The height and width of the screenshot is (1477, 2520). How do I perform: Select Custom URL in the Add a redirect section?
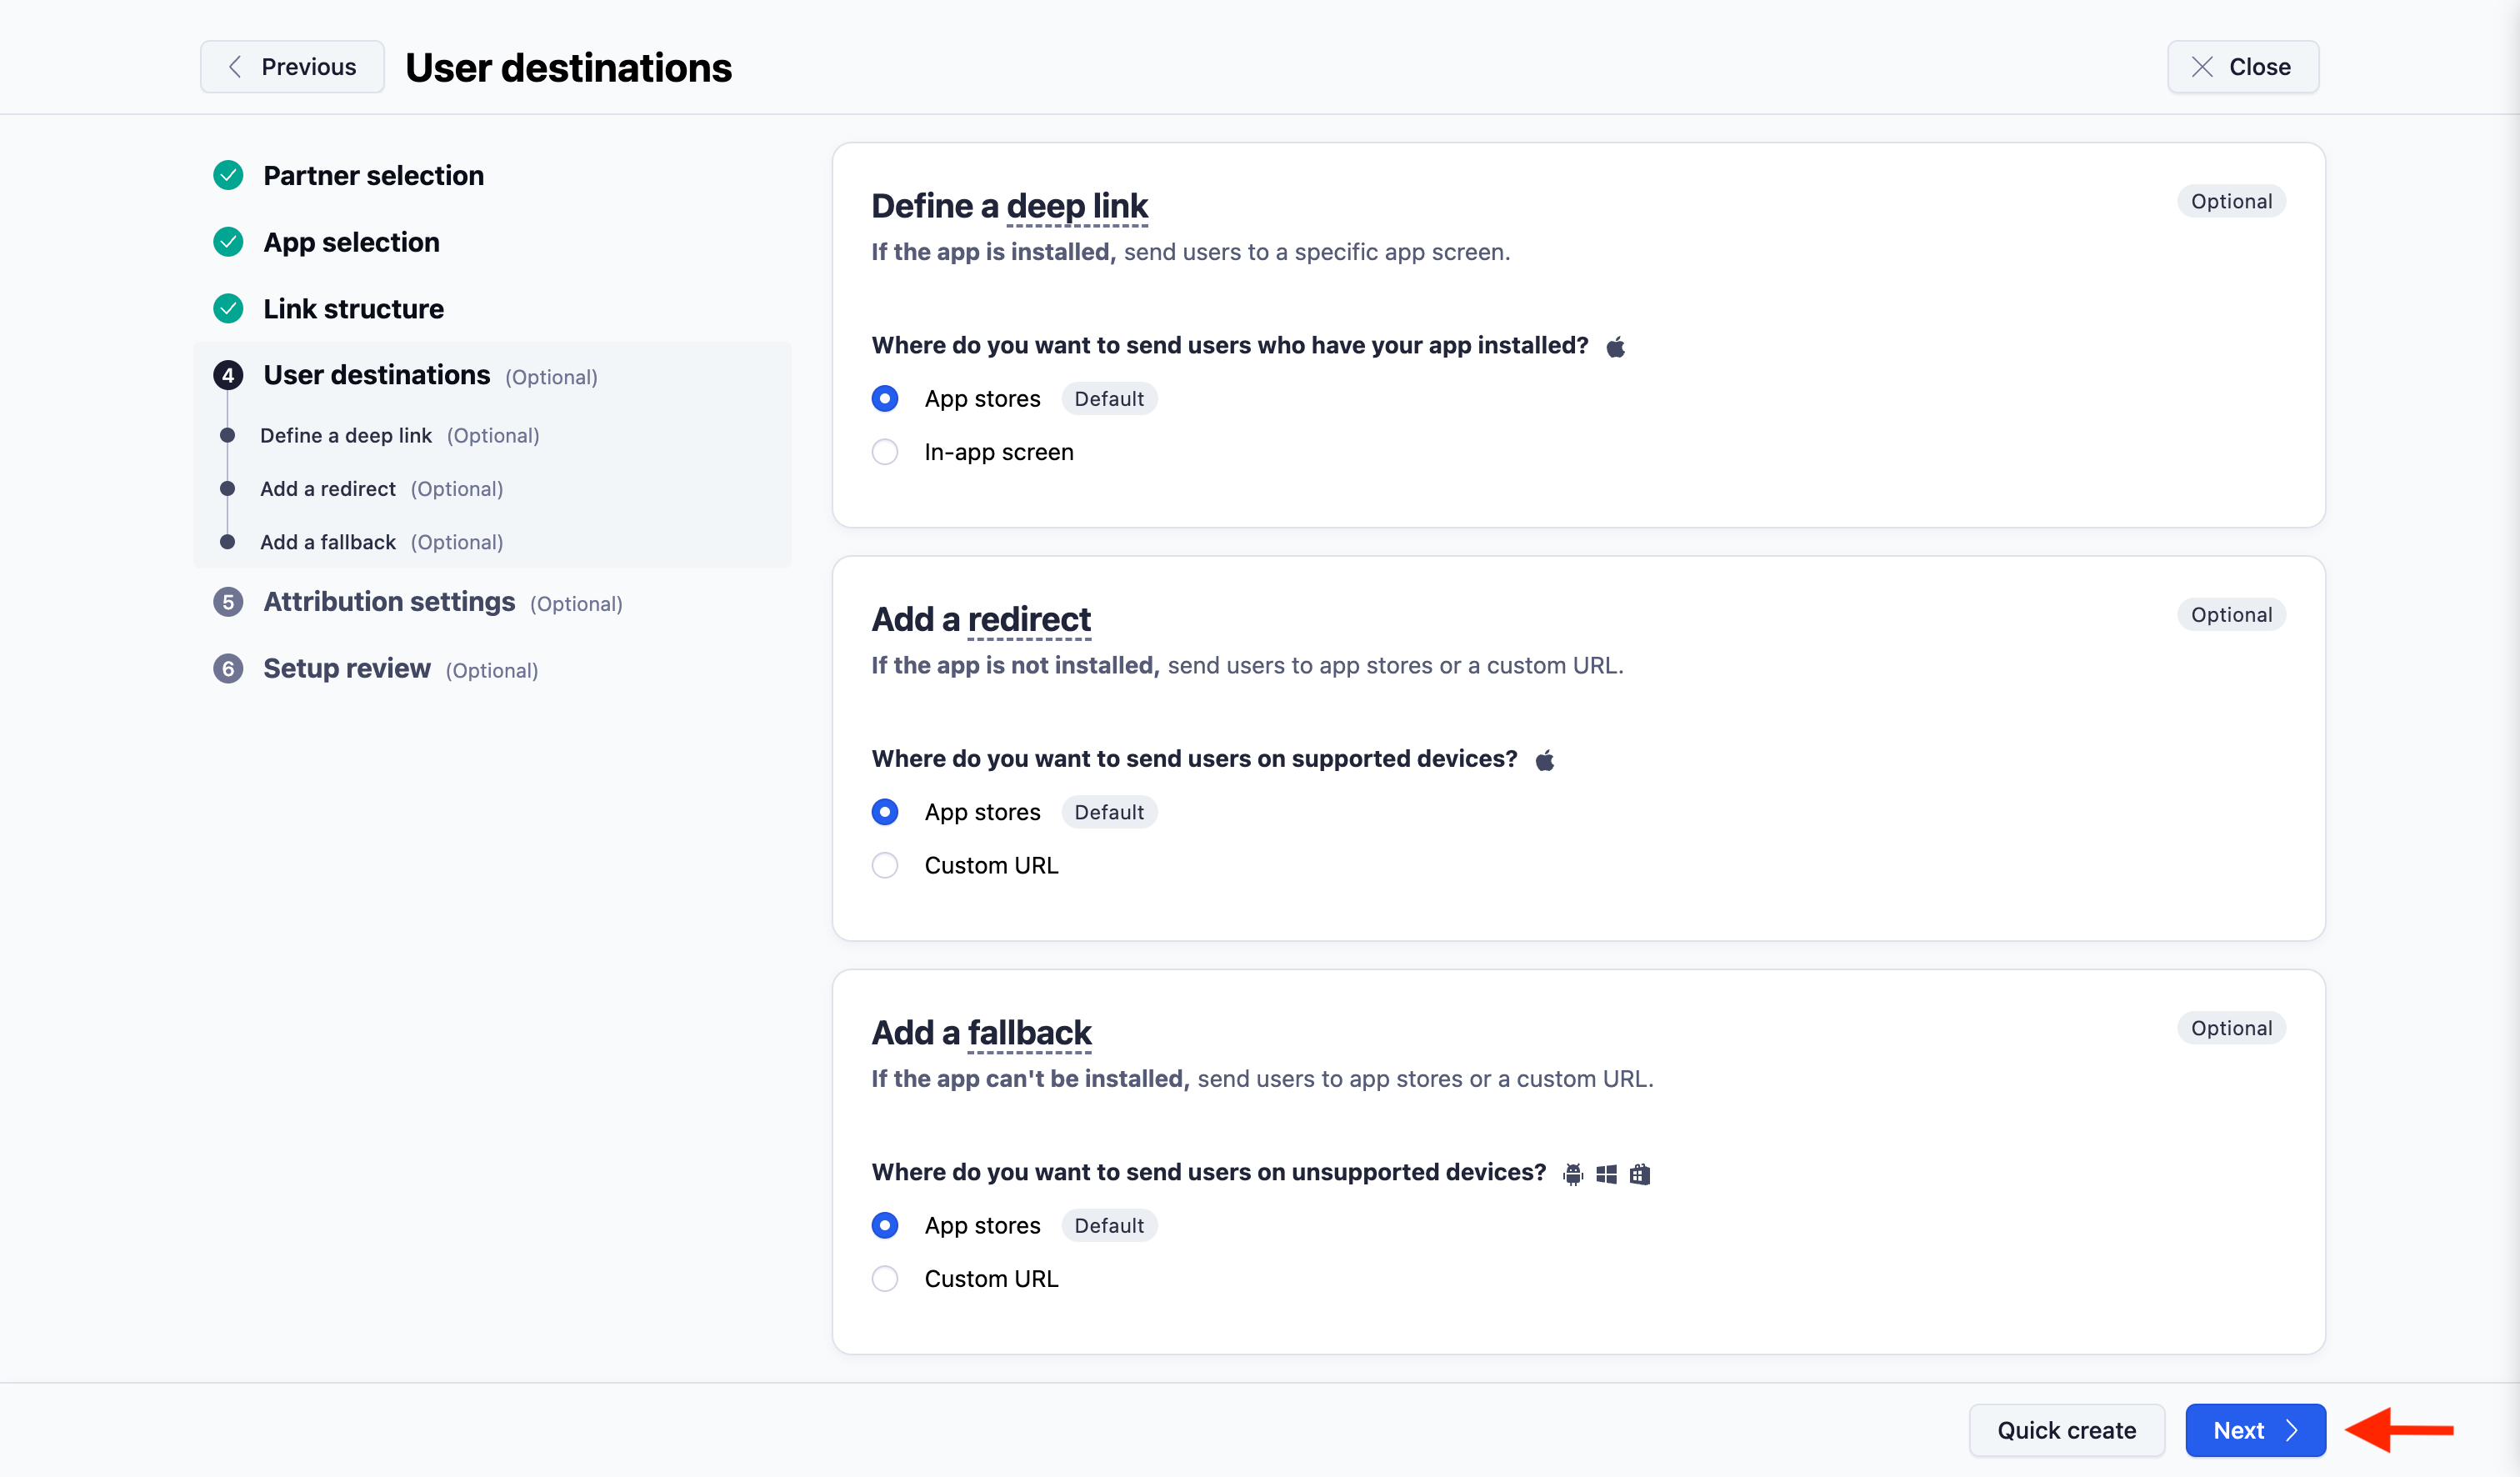885,865
